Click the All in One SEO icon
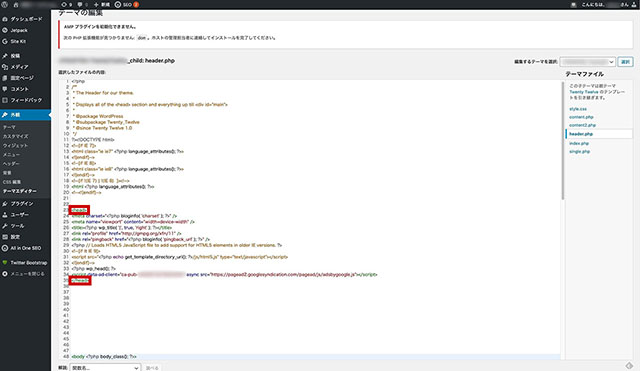Image resolution: width=640 pixels, height=371 pixels. click(x=5, y=248)
